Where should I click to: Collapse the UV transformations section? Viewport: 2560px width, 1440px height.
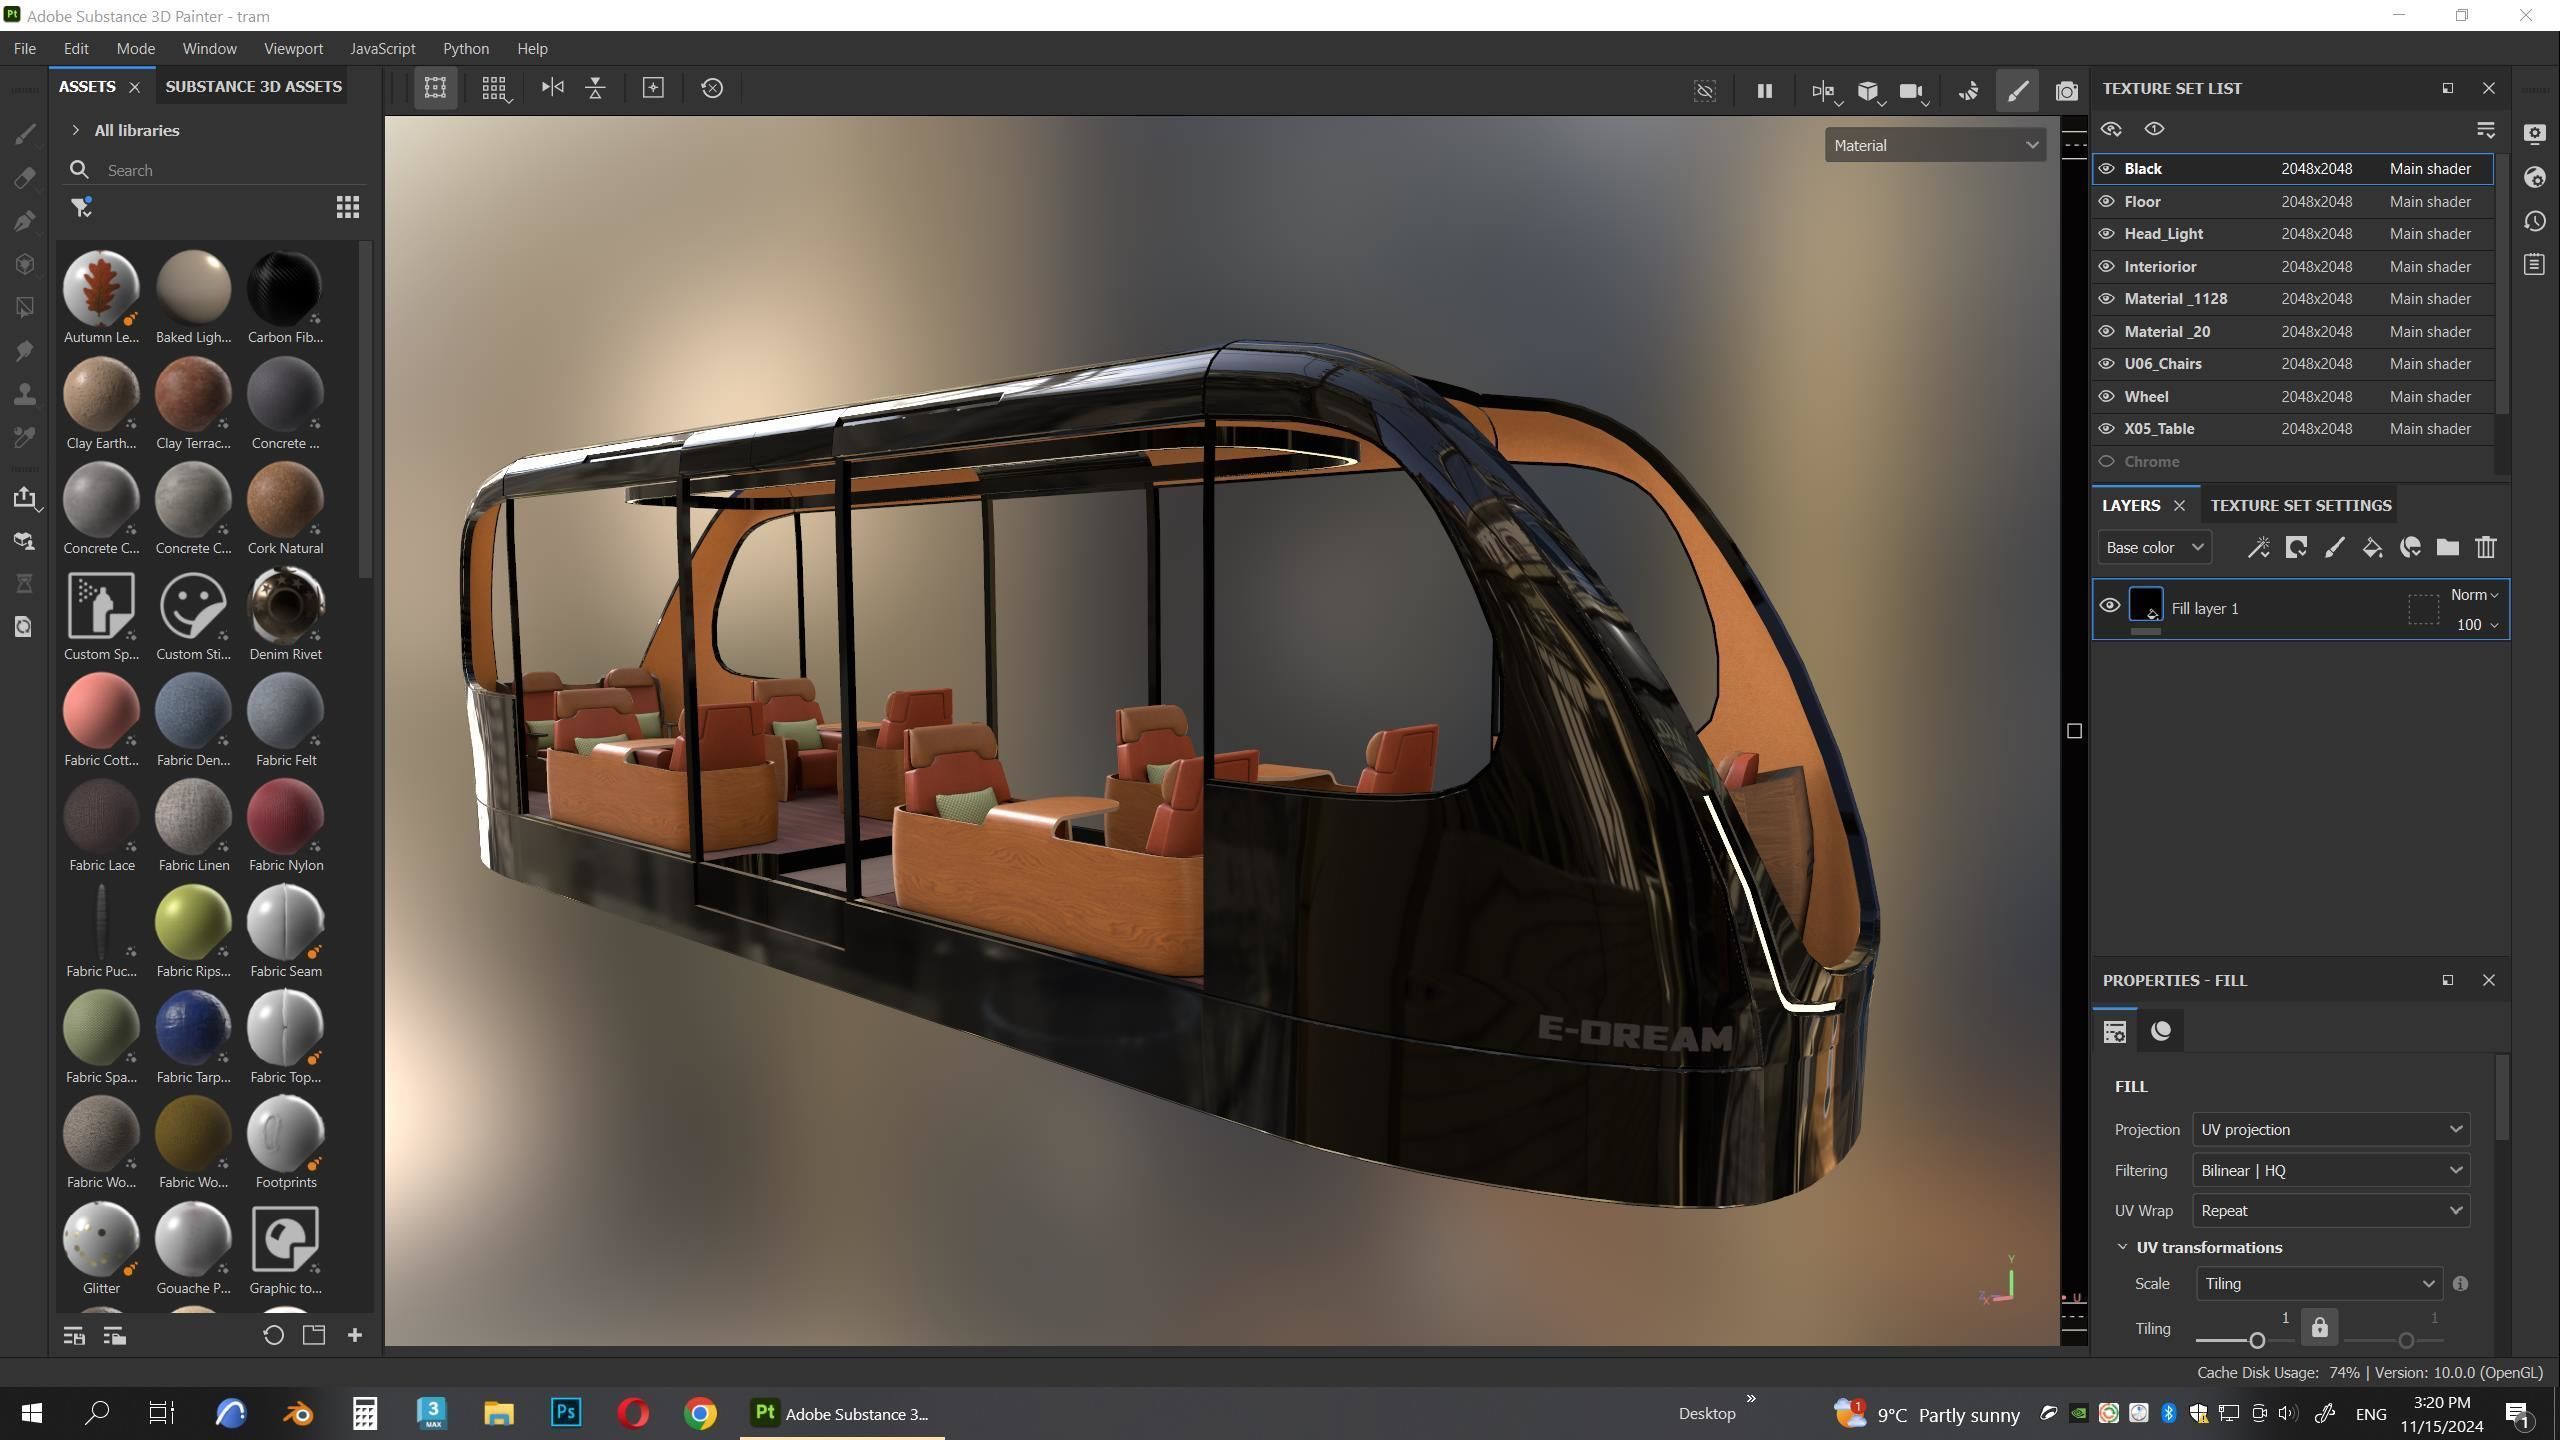(2122, 1247)
